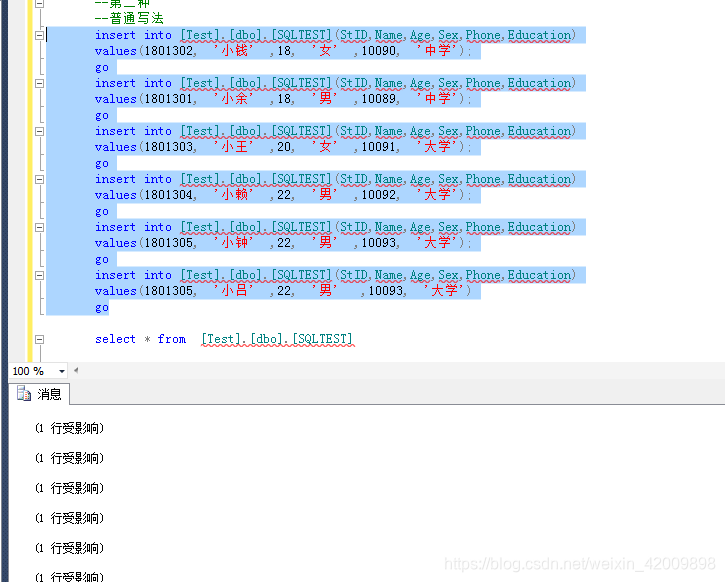Image resolution: width=725 pixels, height=582 pixels.
Task: Click the value '小赖'
Action: pyautogui.click(x=233, y=195)
